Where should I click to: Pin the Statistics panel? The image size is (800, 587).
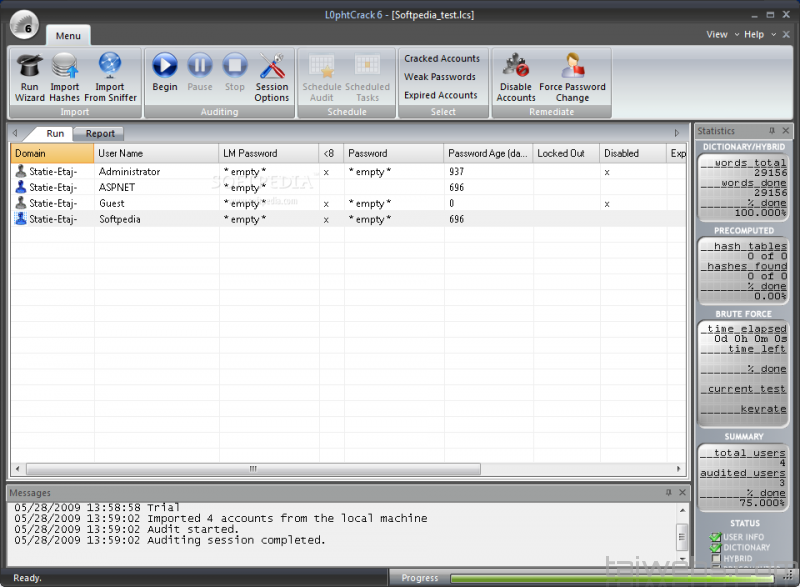point(771,131)
